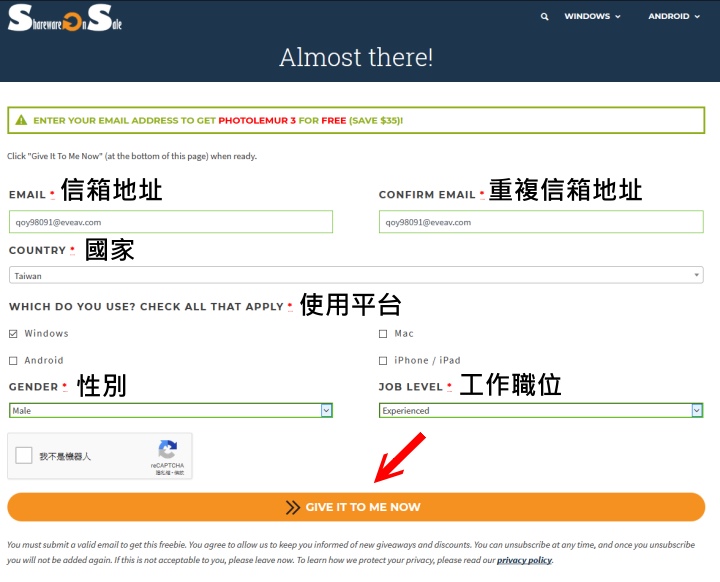Open the WINDOWS menu
Image resolution: width=720 pixels, height=582 pixels.
click(592, 16)
